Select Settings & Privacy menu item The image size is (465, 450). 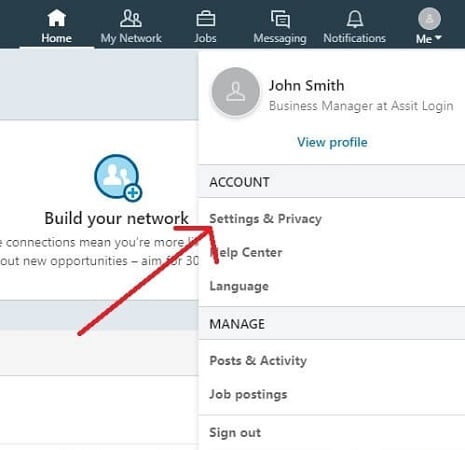point(266,219)
